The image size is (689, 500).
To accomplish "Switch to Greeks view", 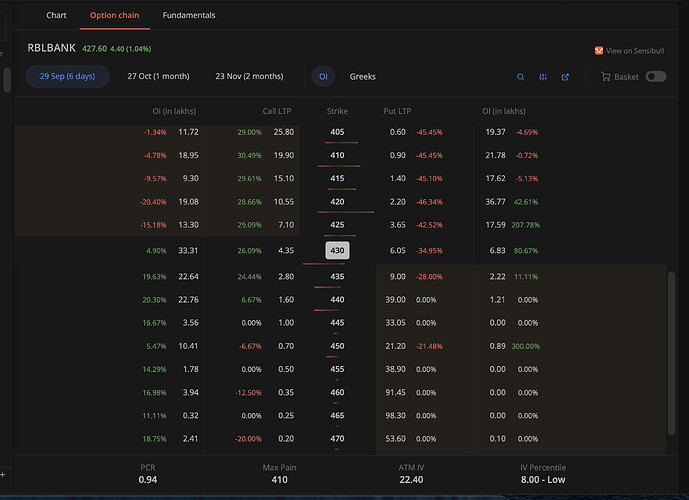I will 363,77.
